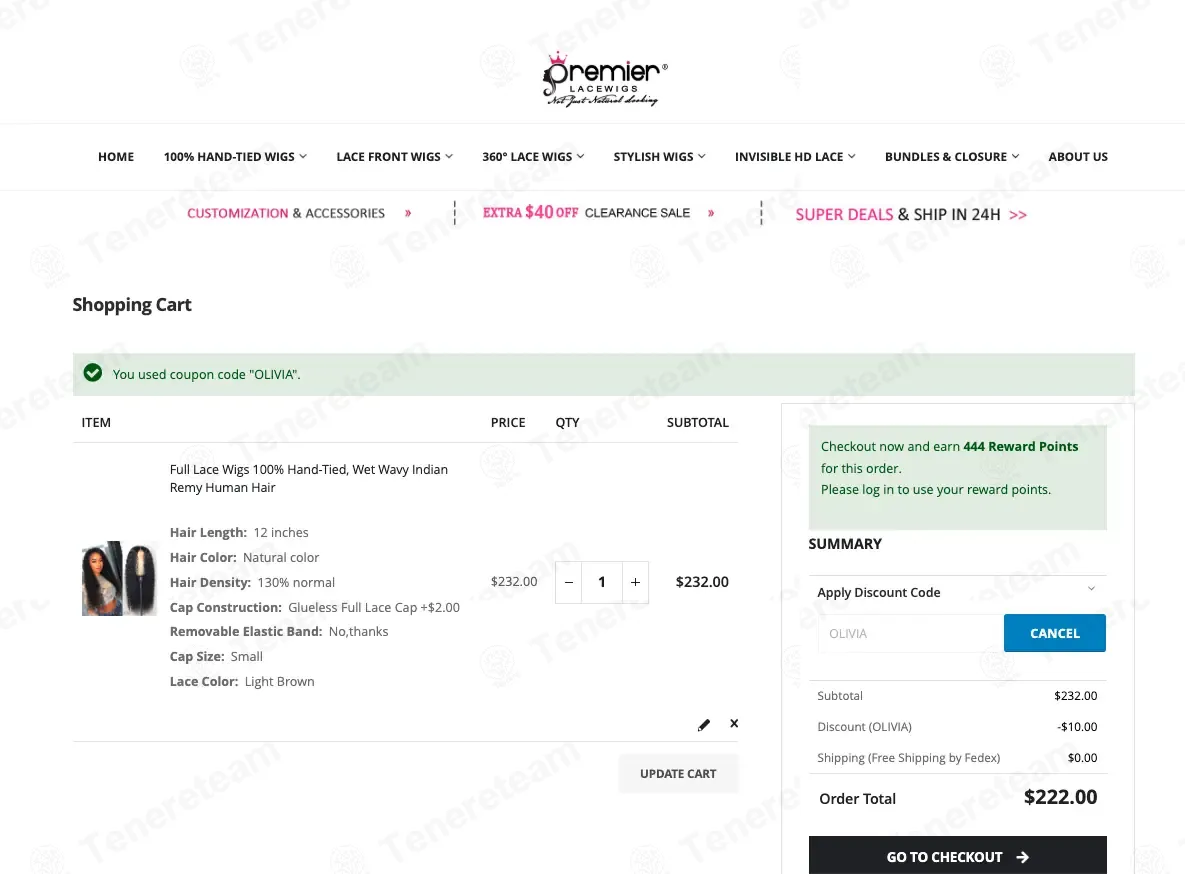Increase quantity with plus button
This screenshot has height=874, width=1185.
click(x=636, y=582)
